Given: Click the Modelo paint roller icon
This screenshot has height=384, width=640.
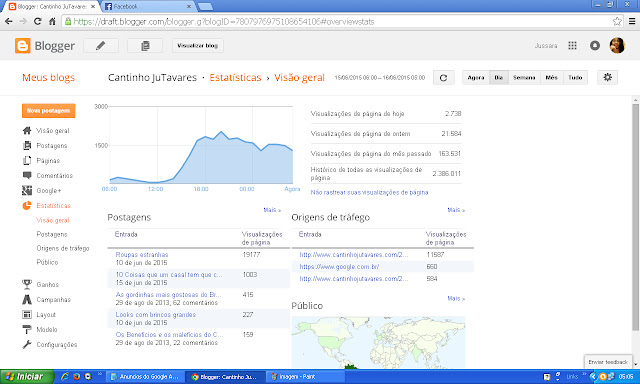Looking at the screenshot, I should pyautogui.click(x=27, y=329).
